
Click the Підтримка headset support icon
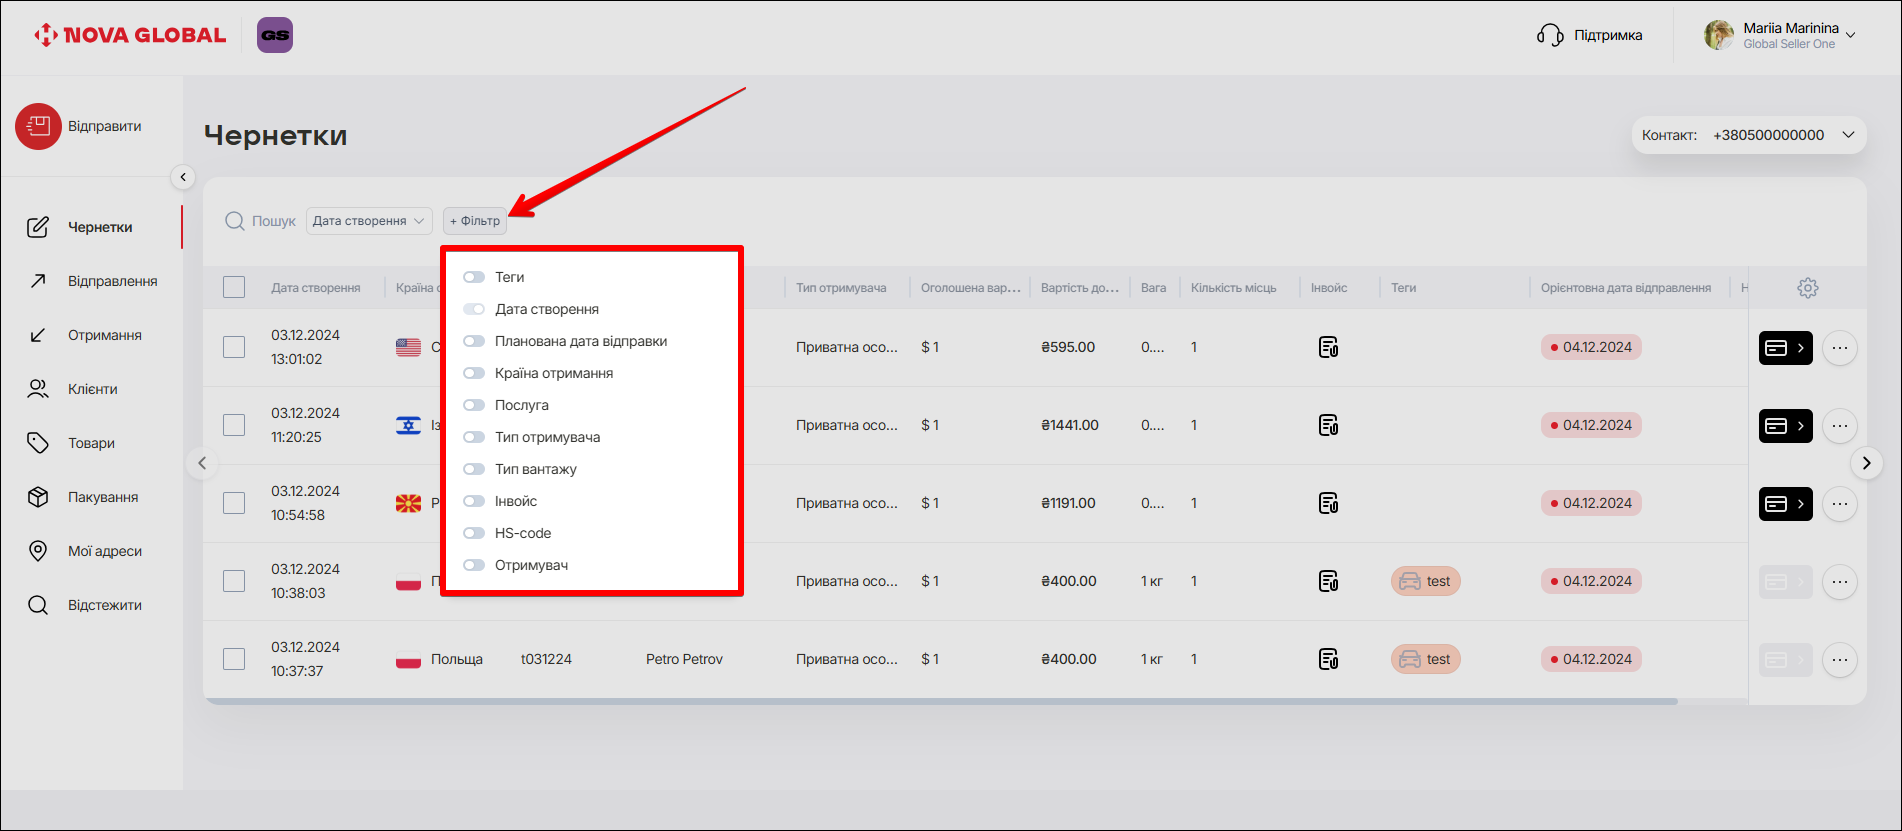pyautogui.click(x=1549, y=36)
